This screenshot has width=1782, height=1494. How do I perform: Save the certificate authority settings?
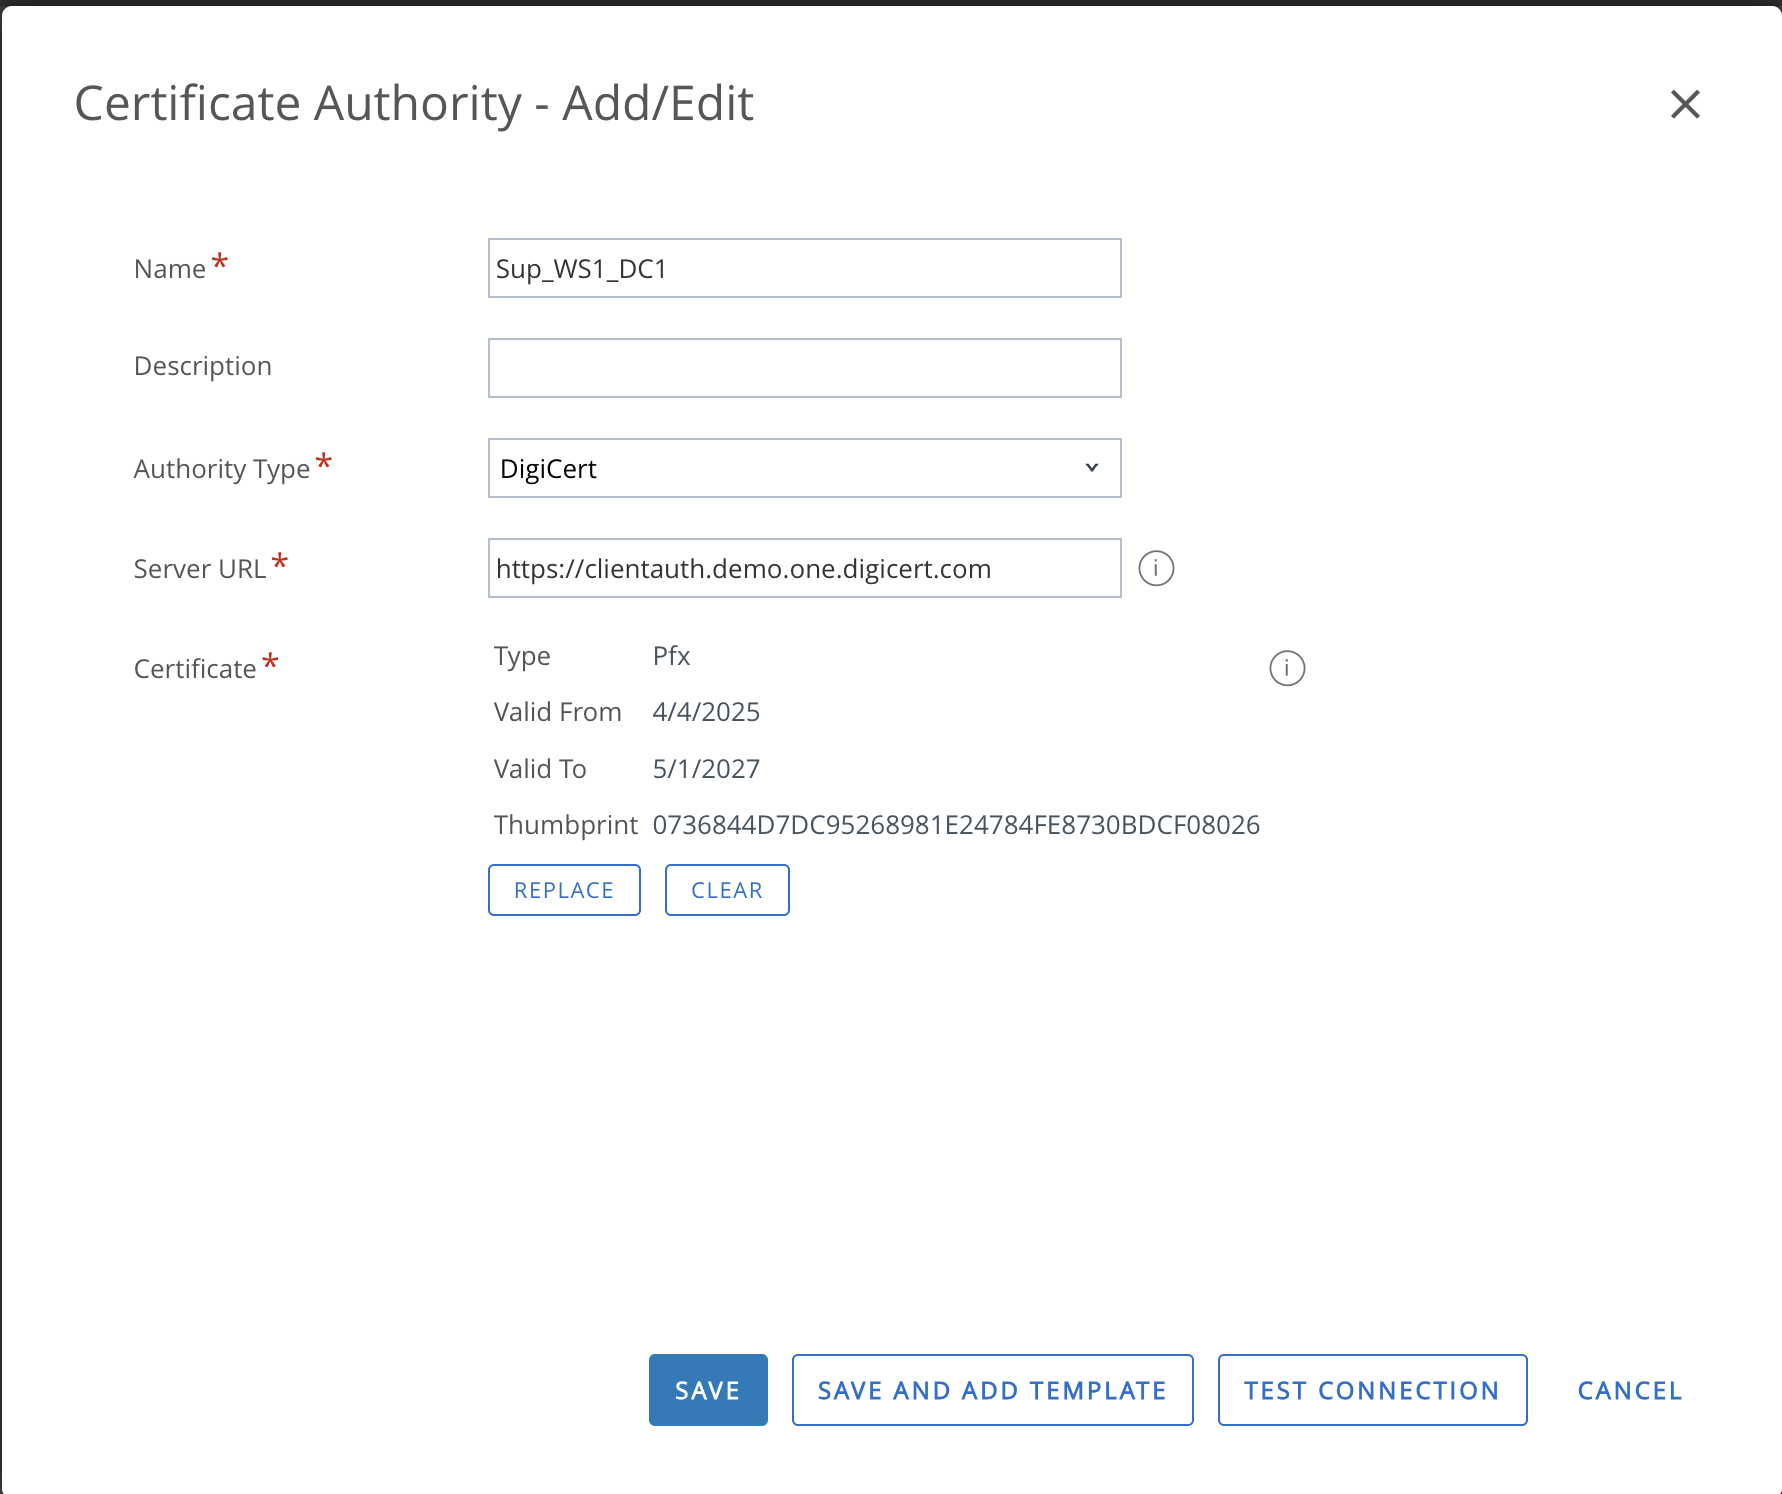707,1390
